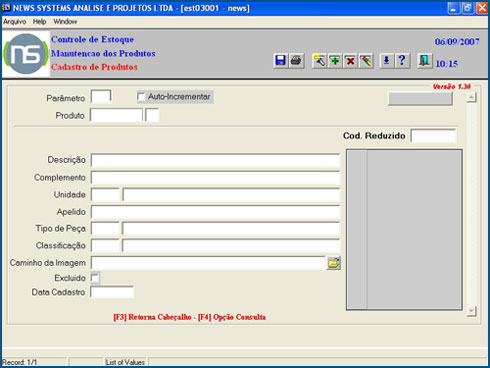Click the 'Manutencao dos Produtos' heading
490x368 pixels.
coord(103,53)
